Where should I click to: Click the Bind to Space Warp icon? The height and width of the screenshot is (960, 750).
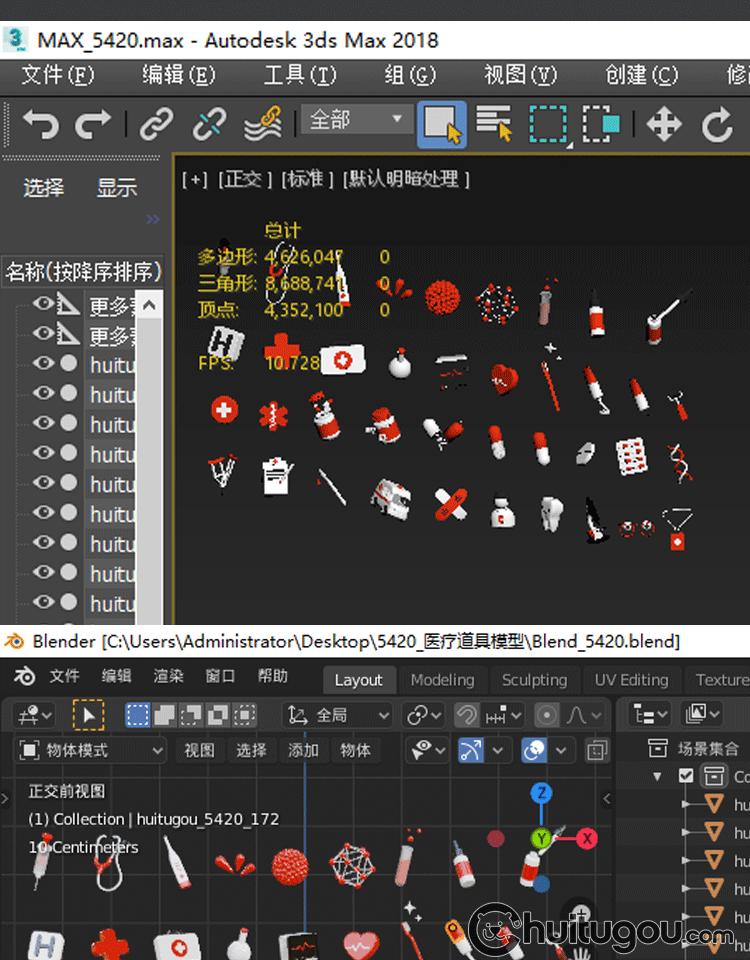[262, 124]
